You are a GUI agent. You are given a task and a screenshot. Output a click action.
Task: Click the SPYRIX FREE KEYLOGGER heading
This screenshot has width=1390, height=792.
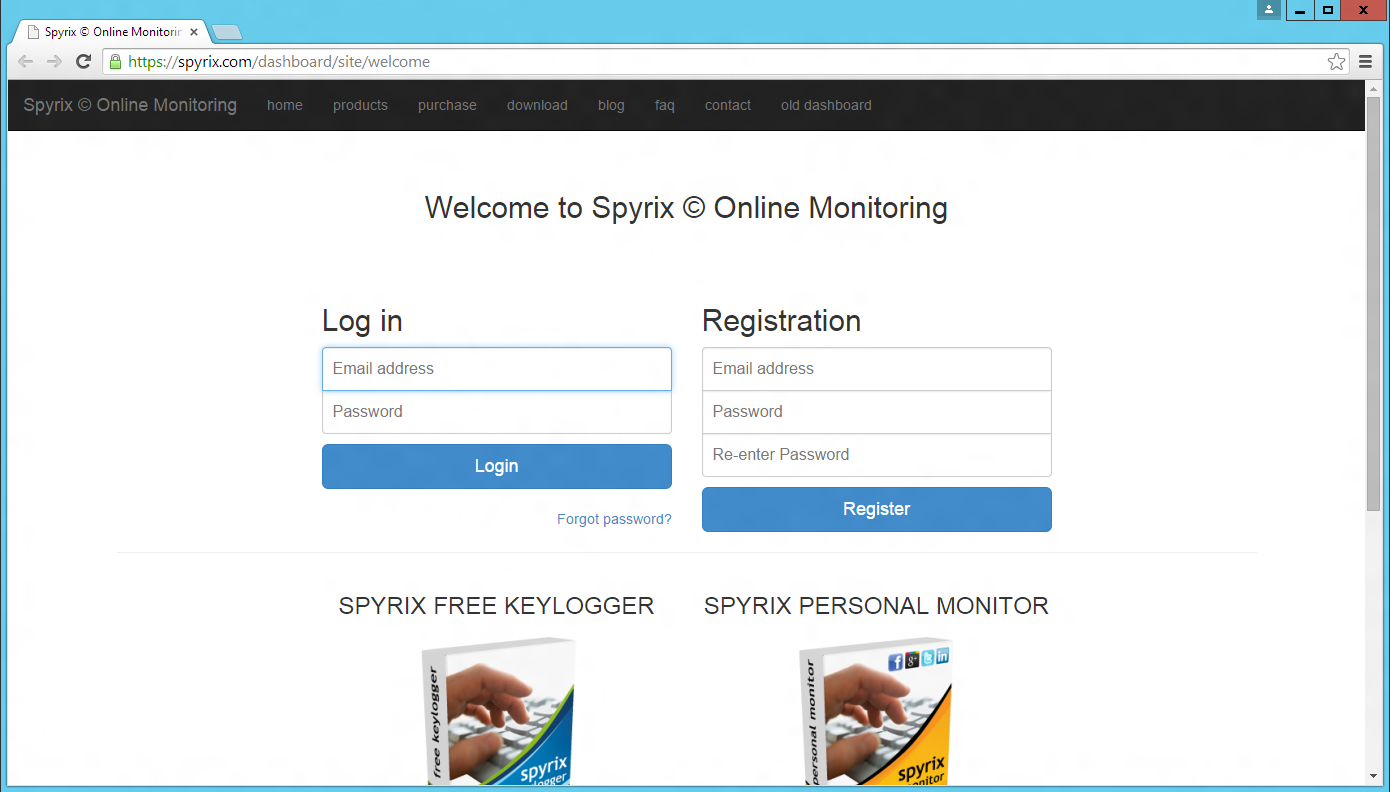pyautogui.click(x=497, y=606)
